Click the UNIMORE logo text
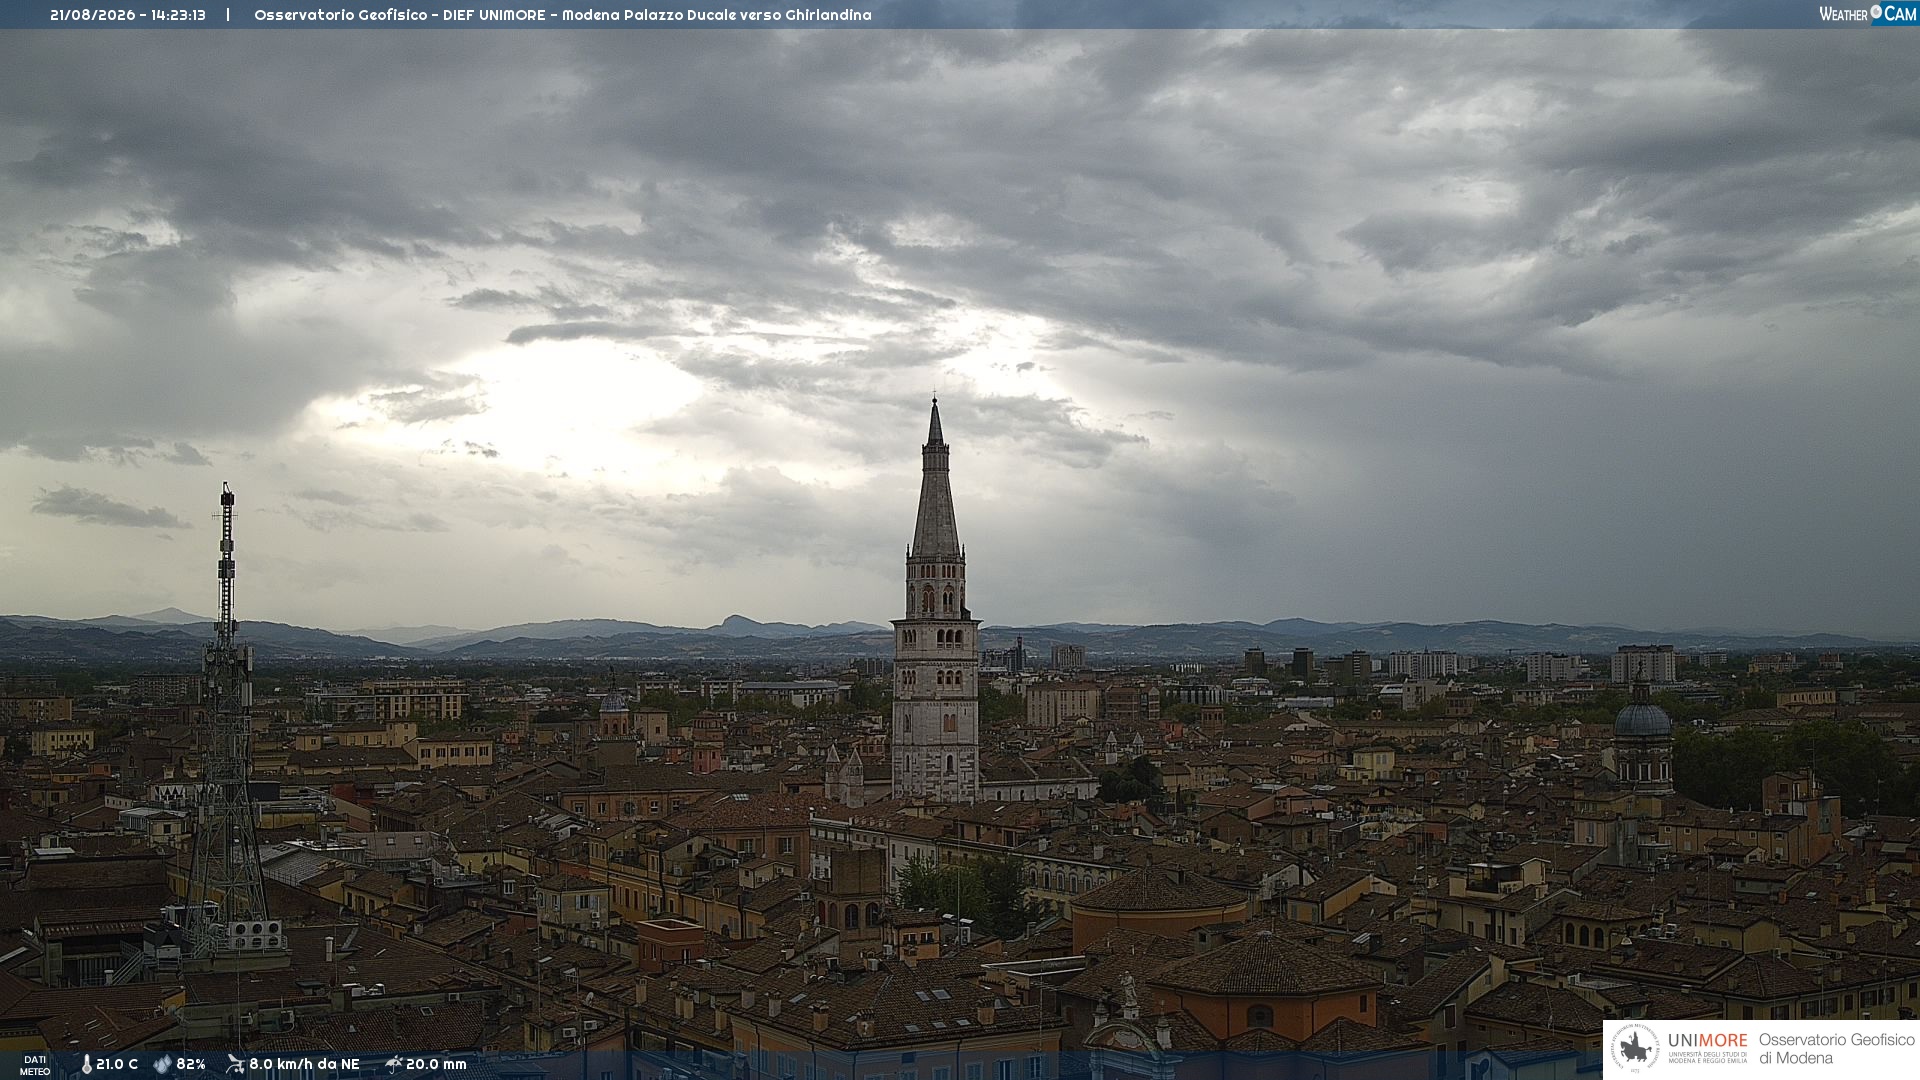 click(1707, 1040)
